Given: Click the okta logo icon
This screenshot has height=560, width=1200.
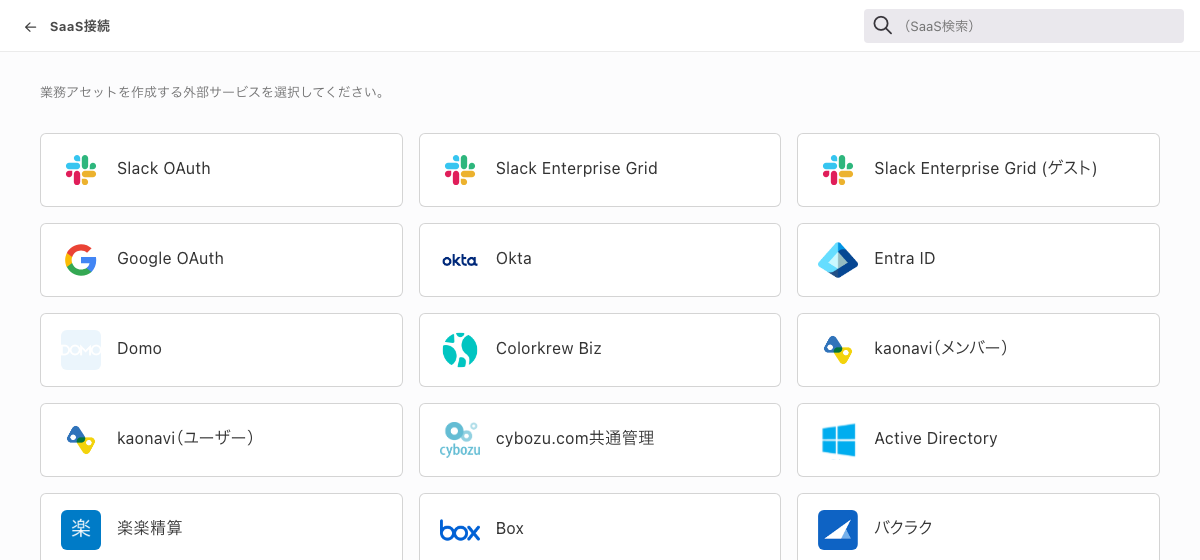Looking at the screenshot, I should pyautogui.click(x=460, y=260).
